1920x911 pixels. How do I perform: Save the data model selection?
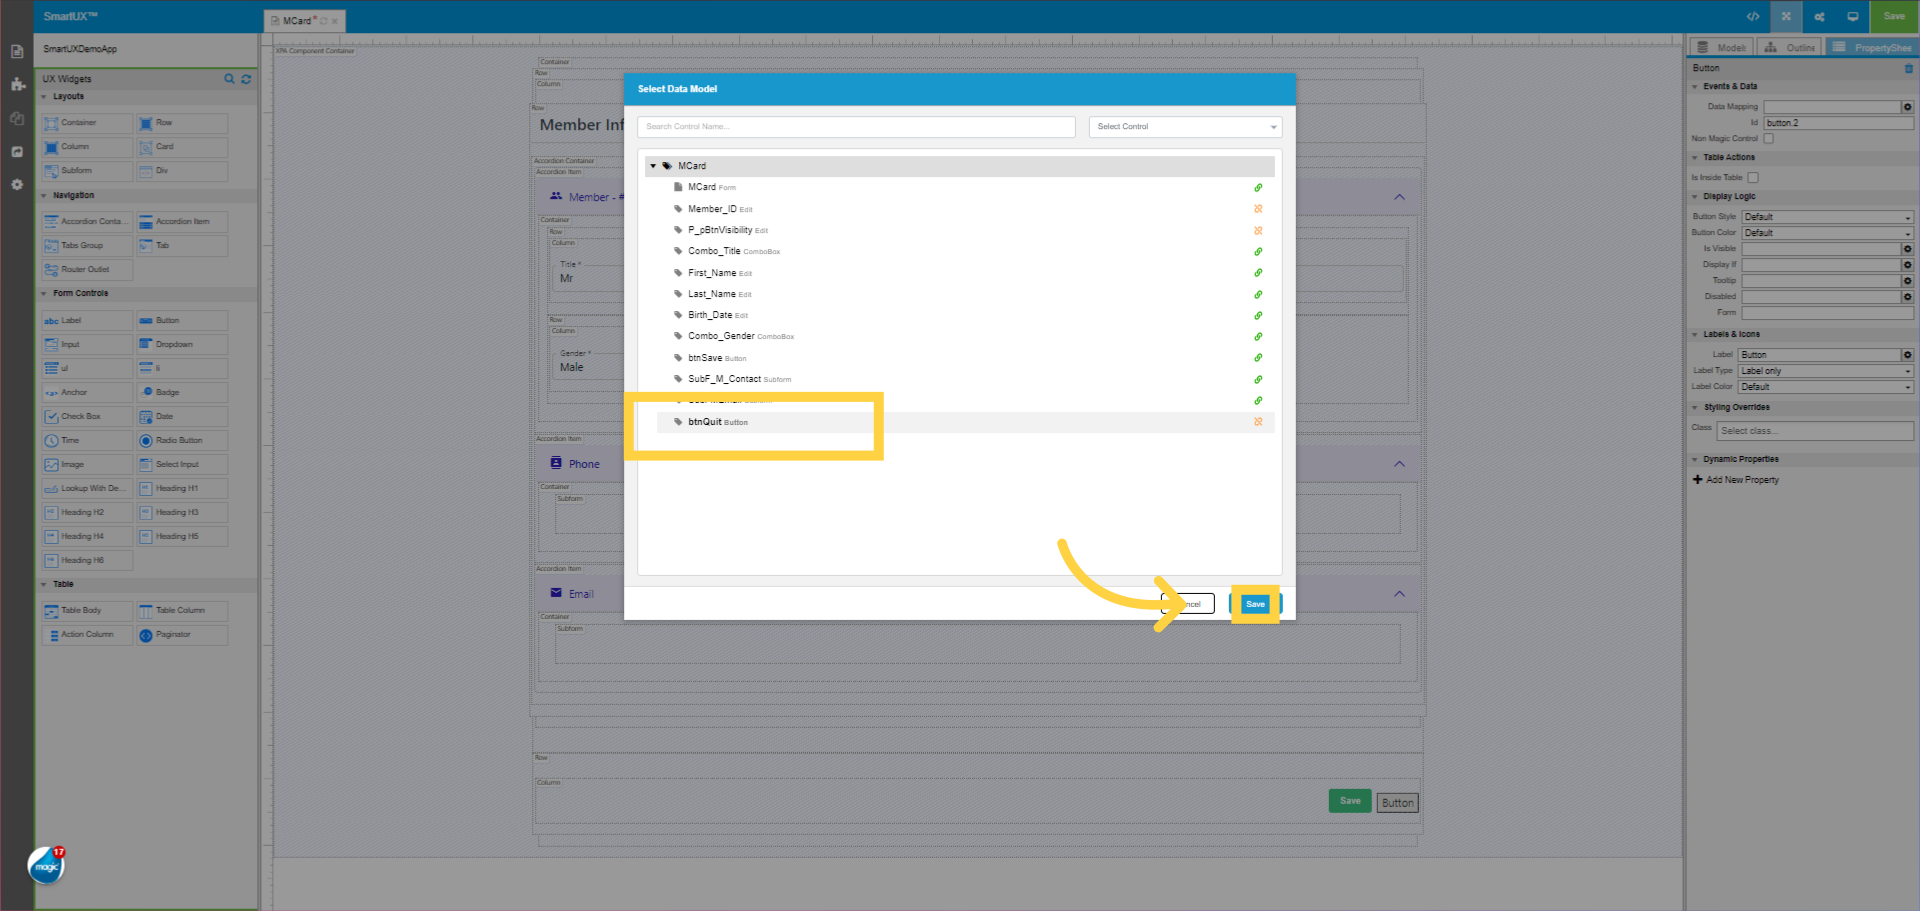[1255, 603]
